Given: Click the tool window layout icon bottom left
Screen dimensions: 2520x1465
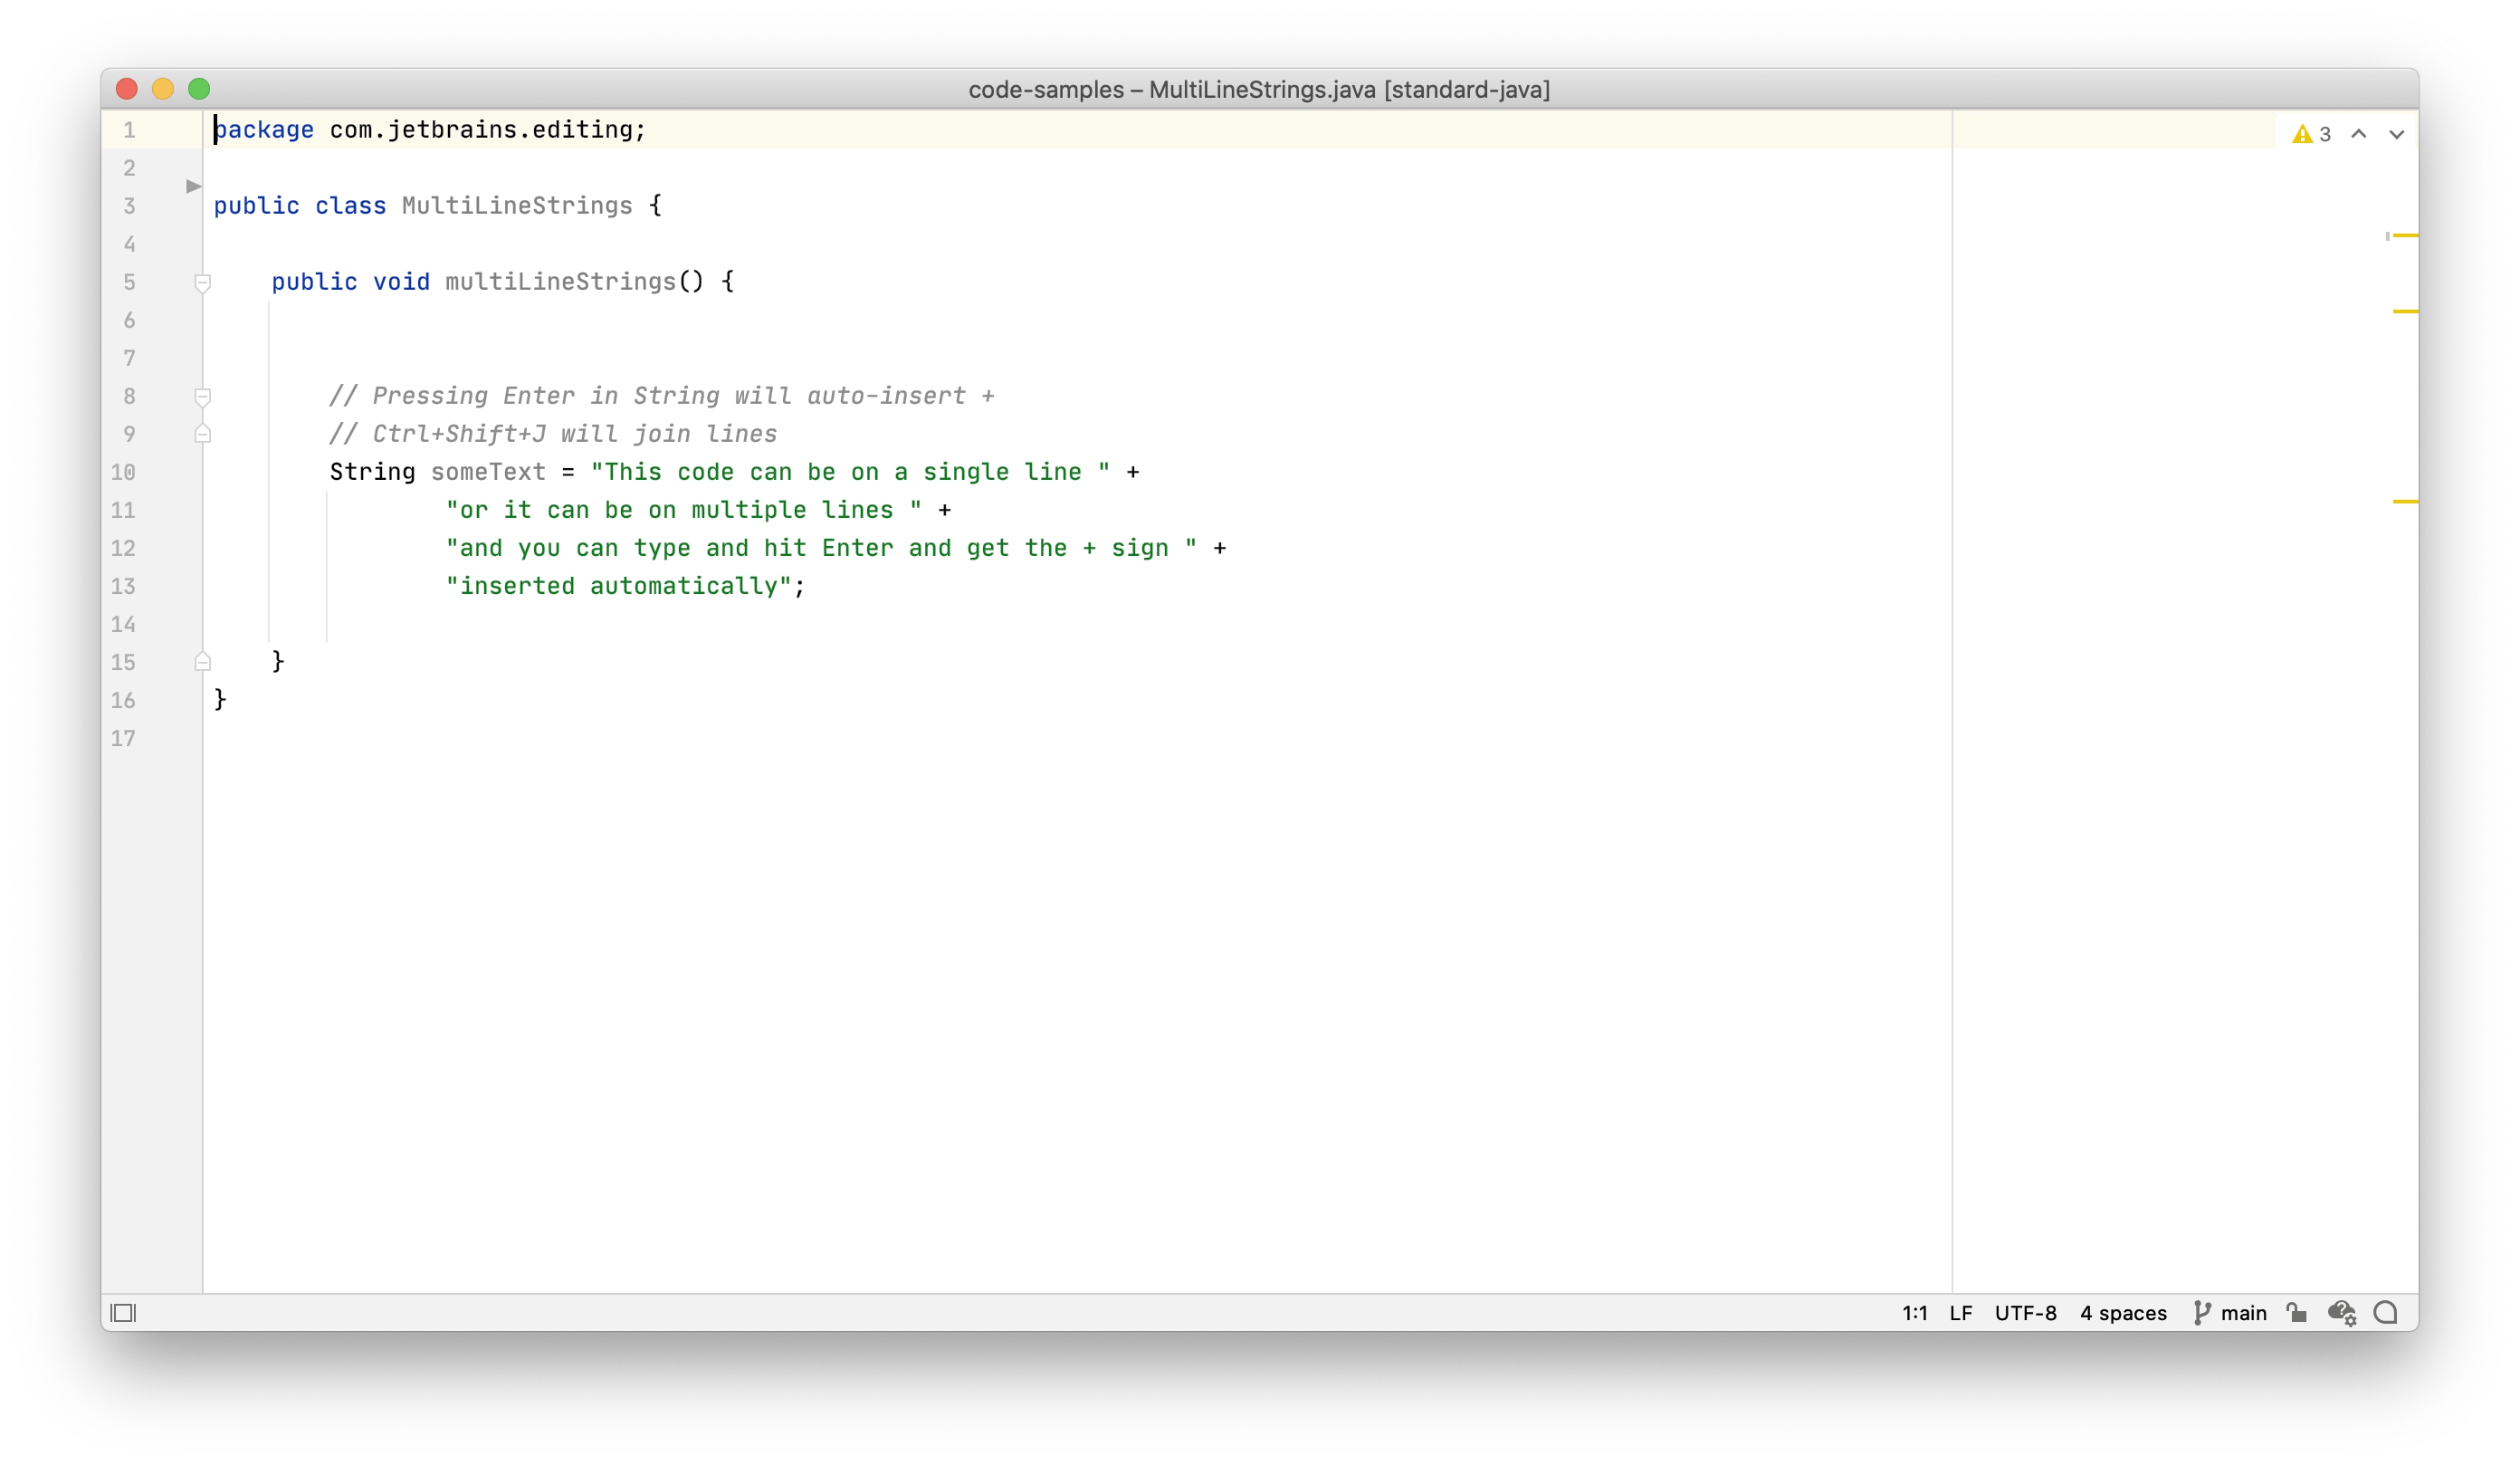Looking at the screenshot, I should 125,1312.
